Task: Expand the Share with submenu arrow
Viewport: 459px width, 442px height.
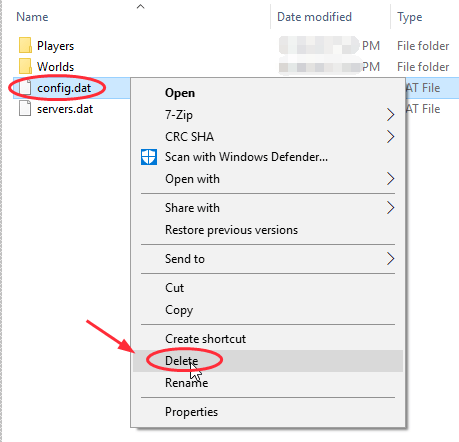Action: (390, 208)
